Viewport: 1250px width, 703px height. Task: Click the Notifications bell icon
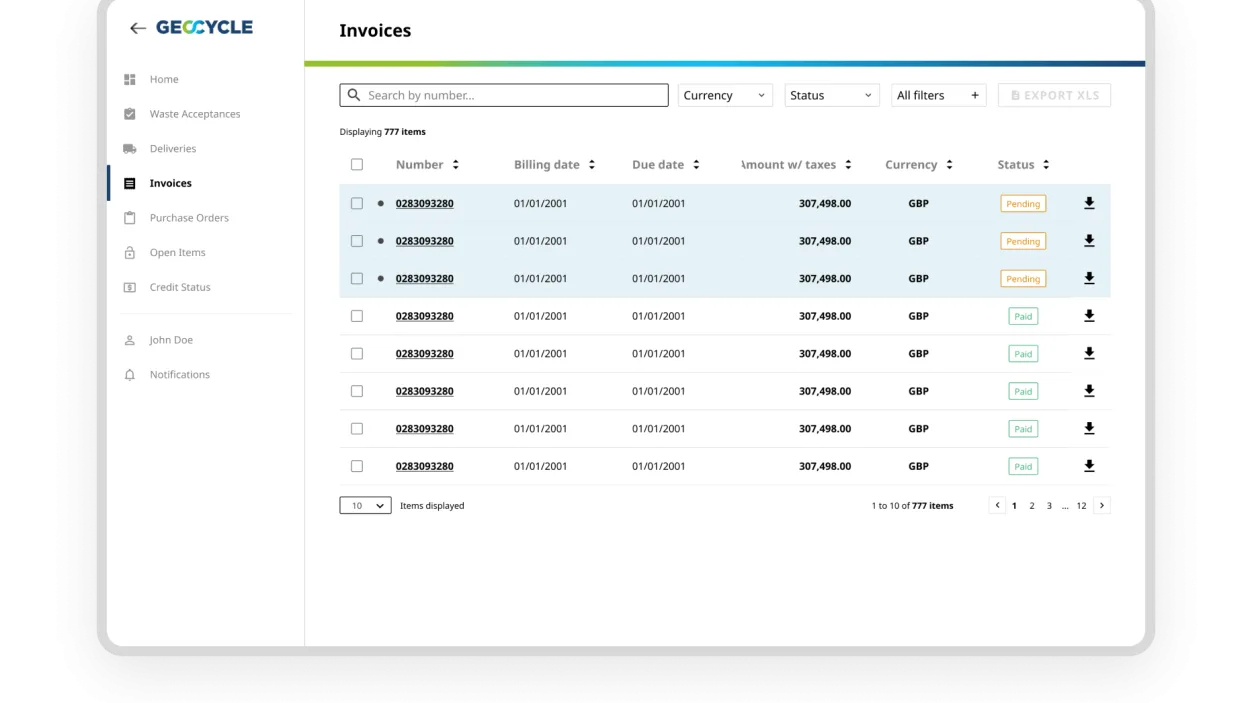click(x=129, y=375)
